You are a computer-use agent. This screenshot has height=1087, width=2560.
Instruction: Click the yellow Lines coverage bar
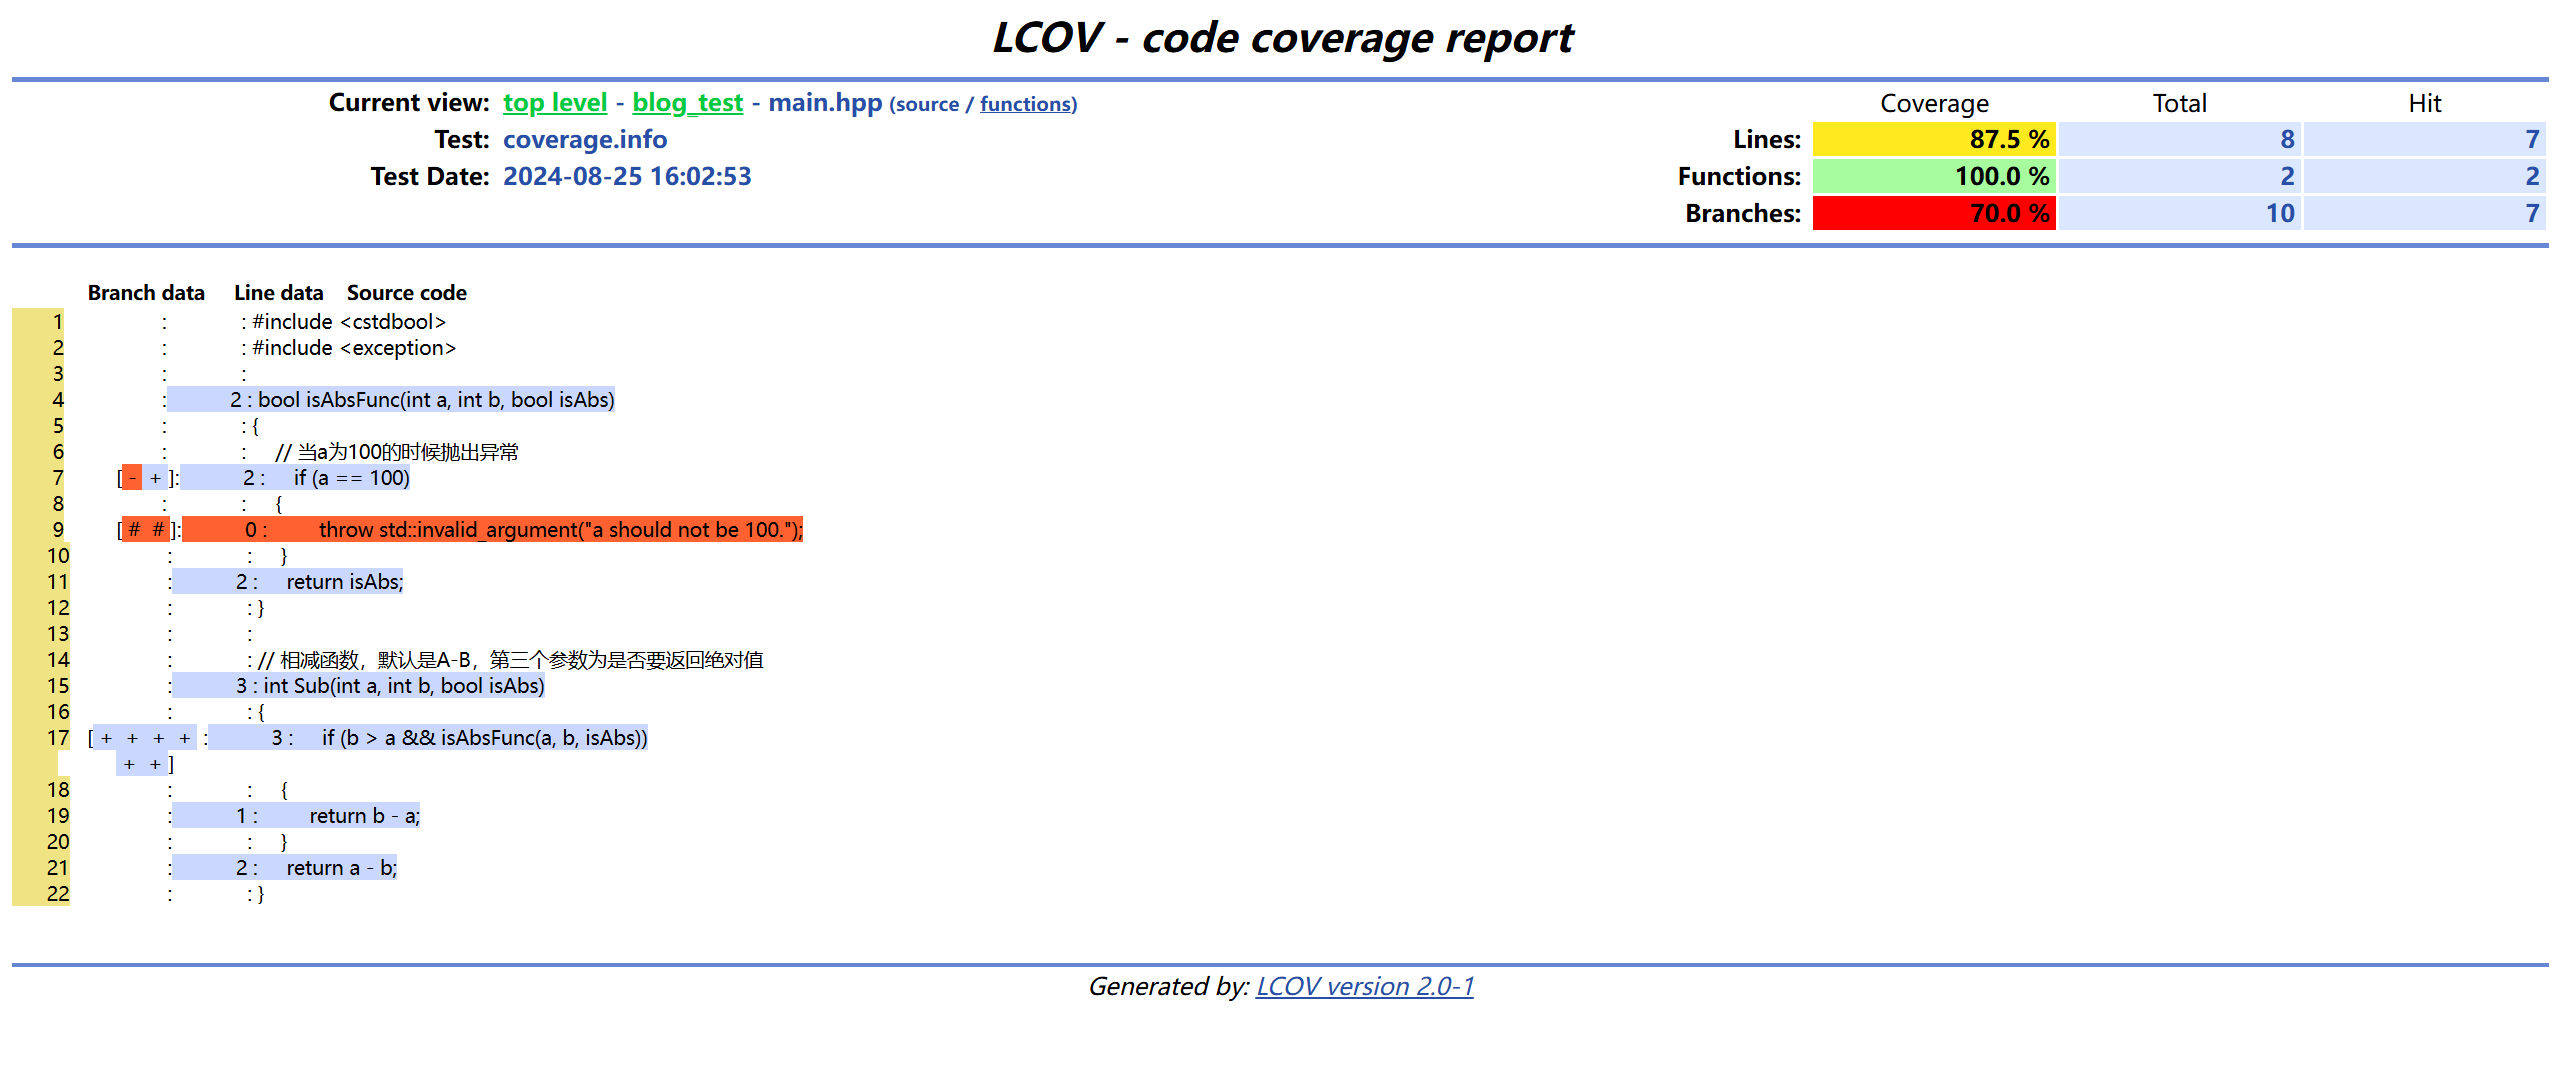(x=1934, y=139)
